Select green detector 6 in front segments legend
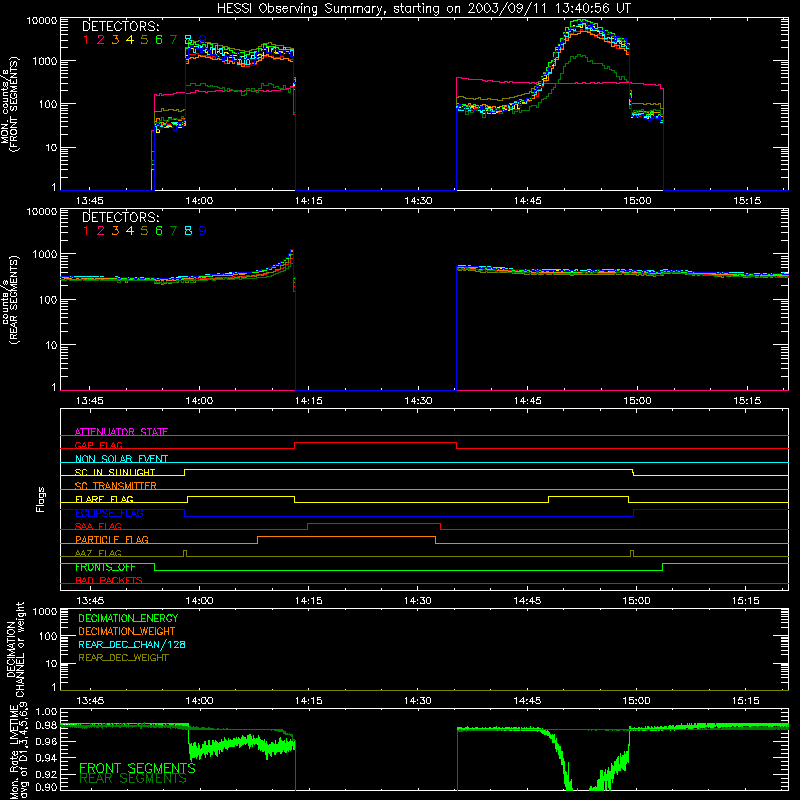Screen dimensions: 800x800 tap(159, 40)
